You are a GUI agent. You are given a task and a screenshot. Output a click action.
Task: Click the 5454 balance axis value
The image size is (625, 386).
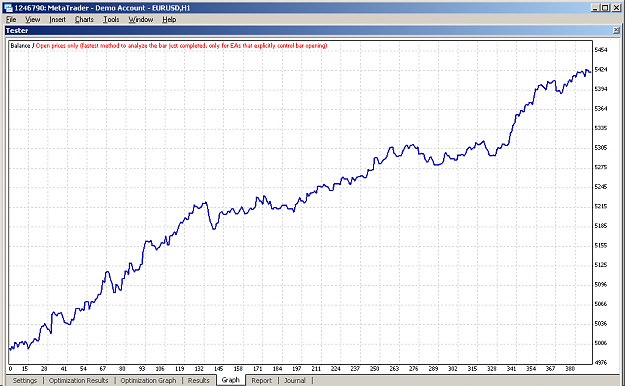[x=601, y=50]
